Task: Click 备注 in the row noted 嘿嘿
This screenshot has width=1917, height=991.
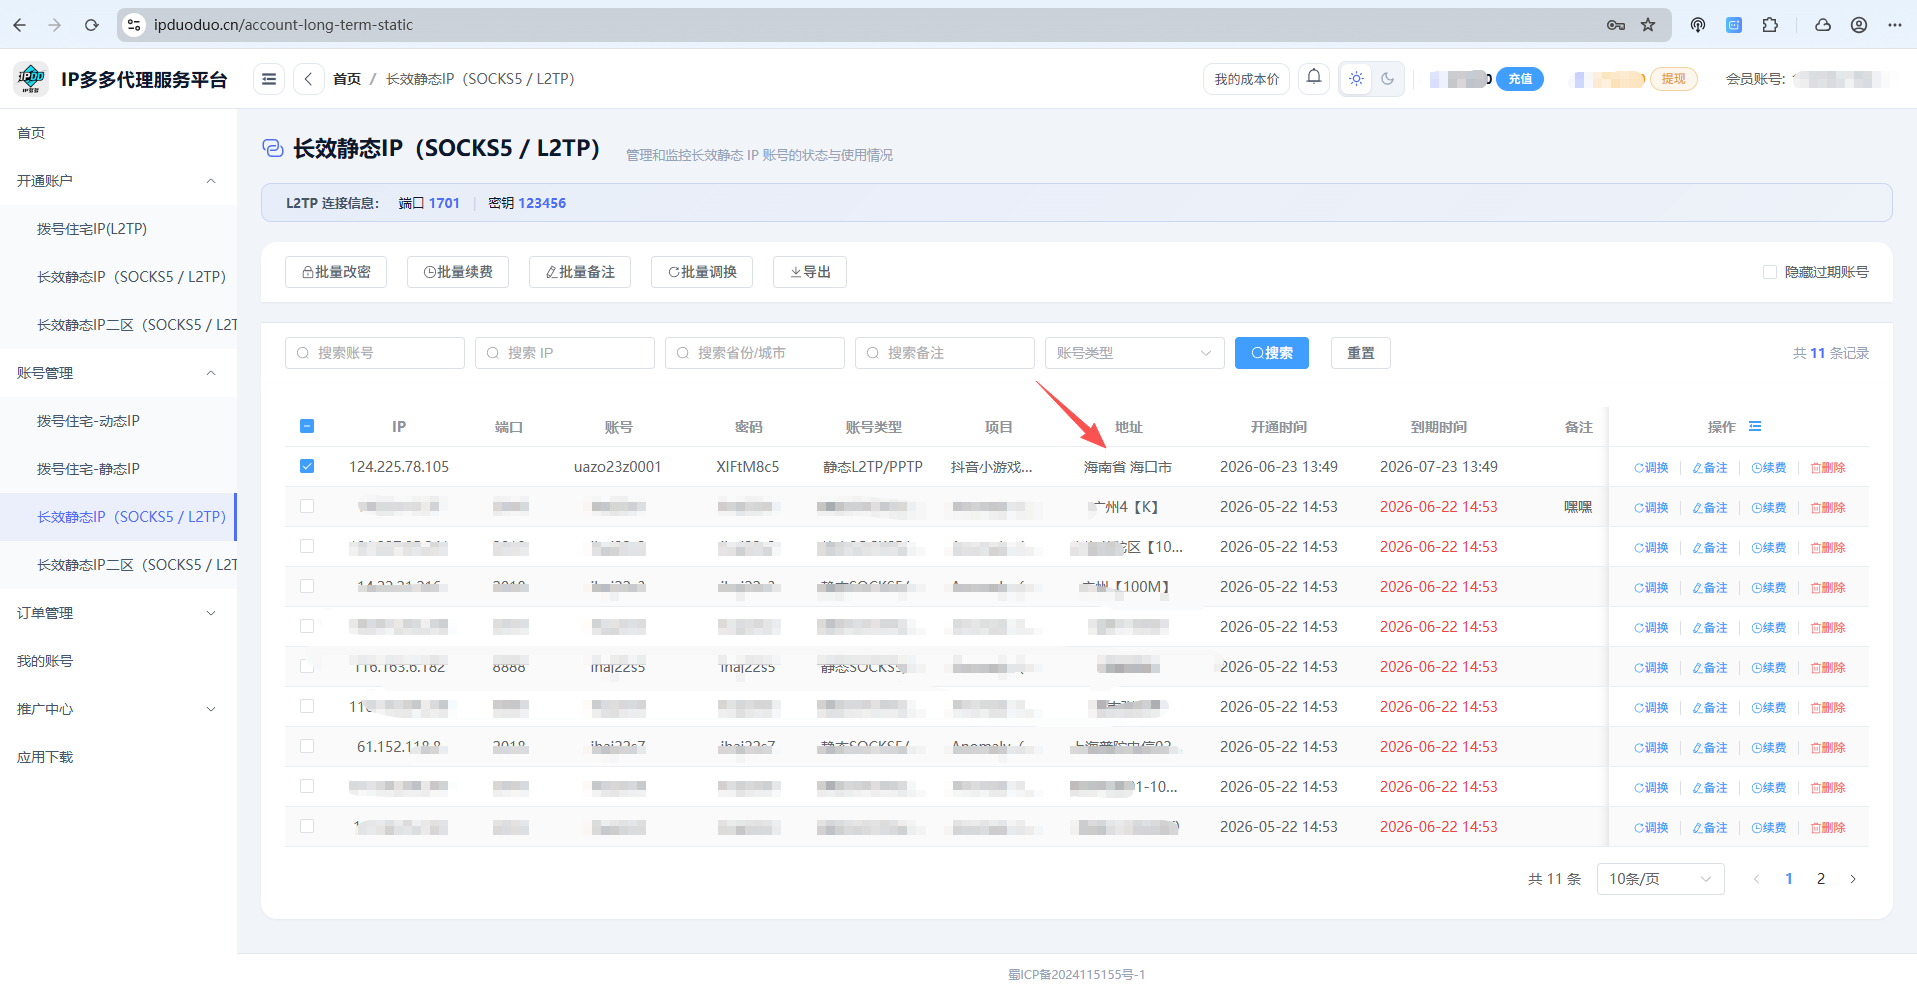Action: (x=1710, y=508)
